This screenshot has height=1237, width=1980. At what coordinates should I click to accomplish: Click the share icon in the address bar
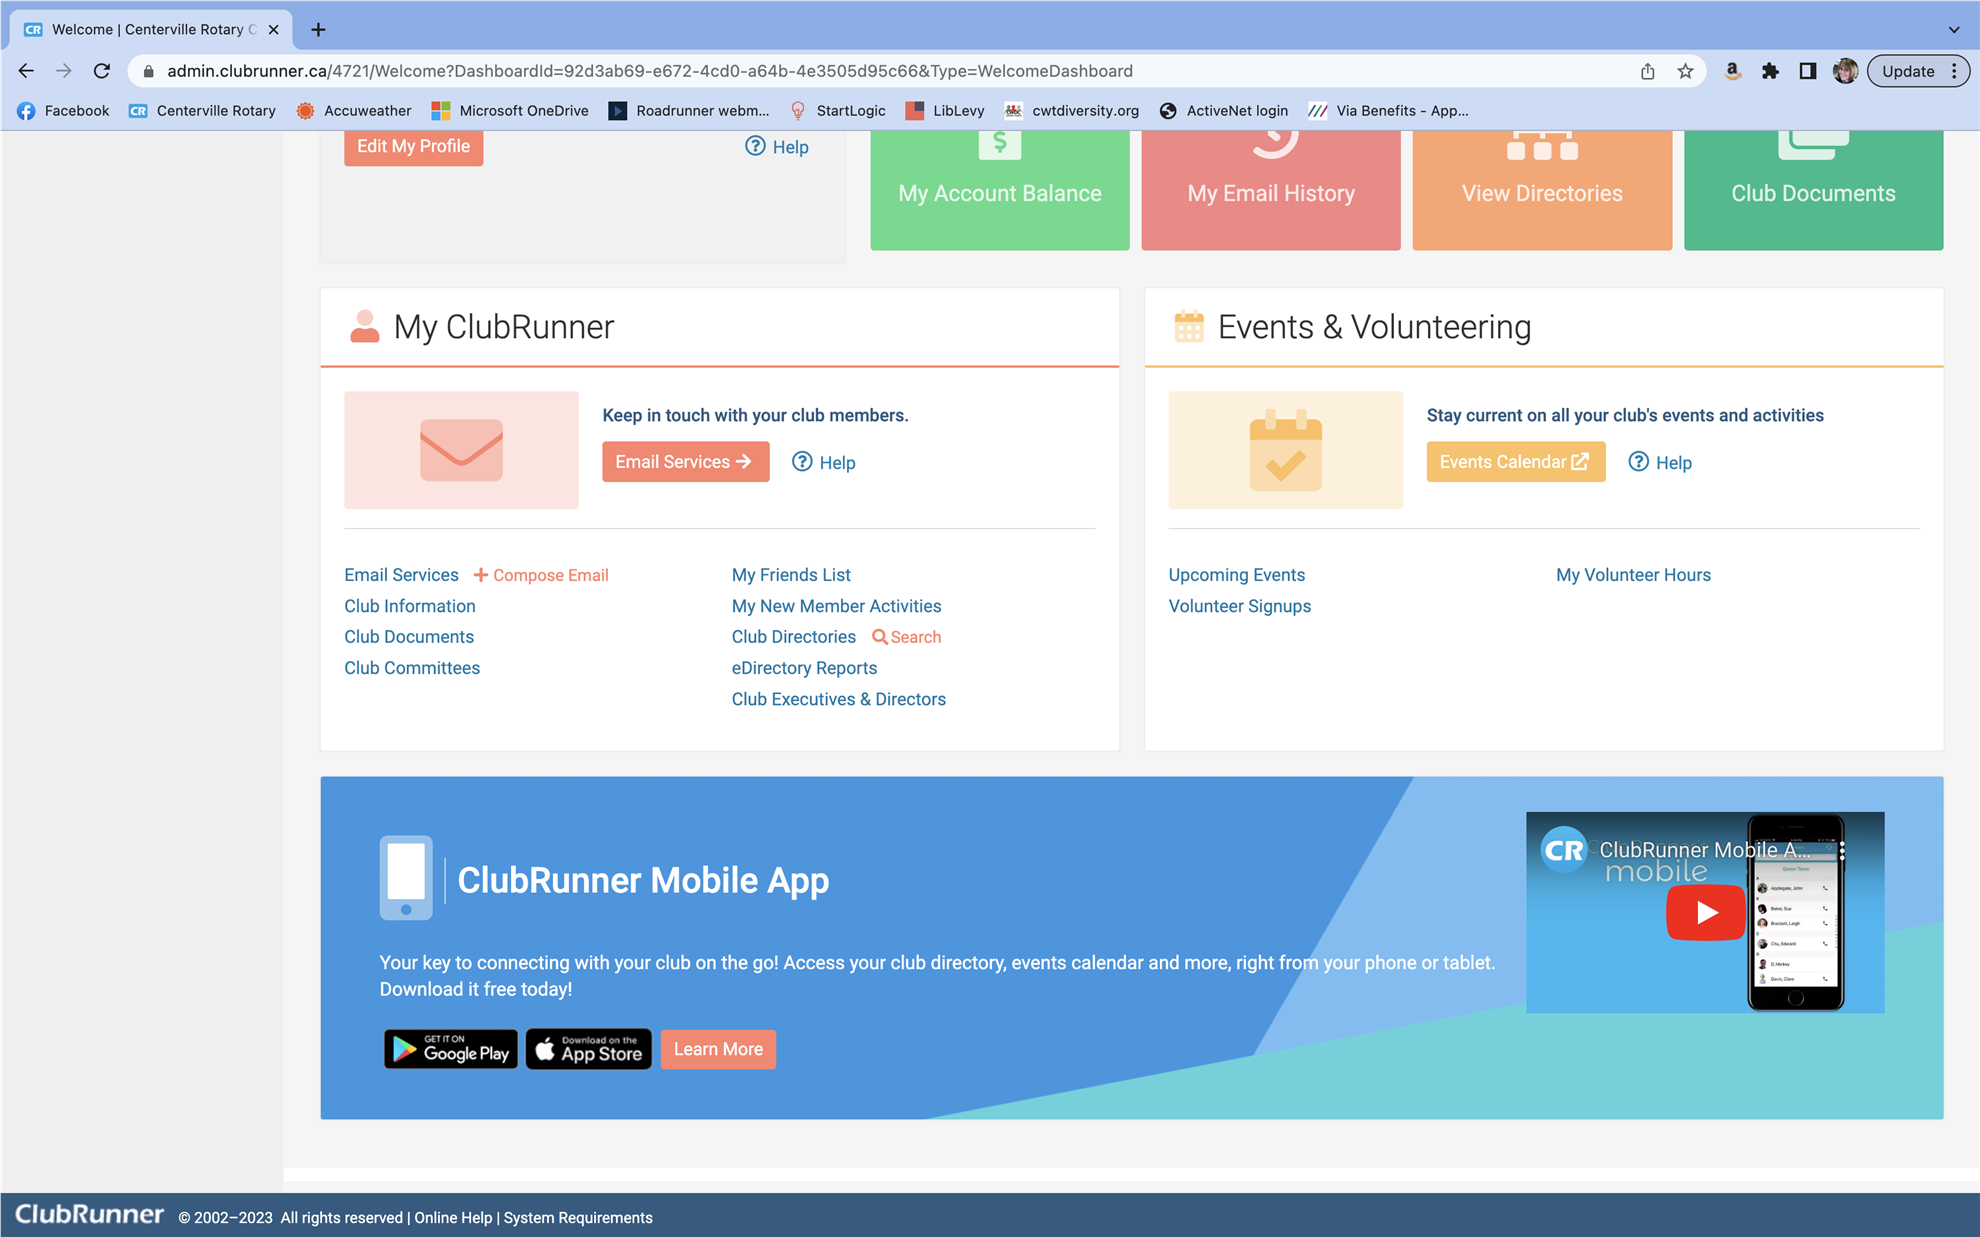pyautogui.click(x=1647, y=71)
